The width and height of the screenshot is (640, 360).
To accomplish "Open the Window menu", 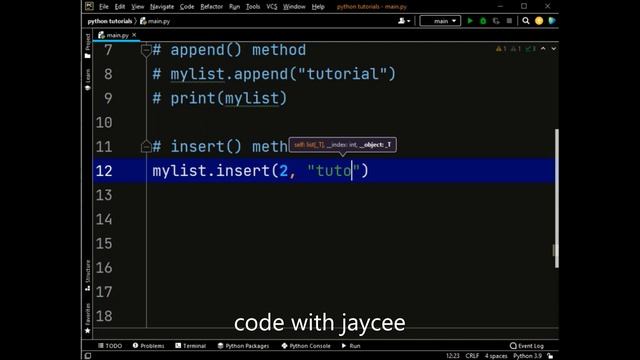I will [x=294, y=7].
